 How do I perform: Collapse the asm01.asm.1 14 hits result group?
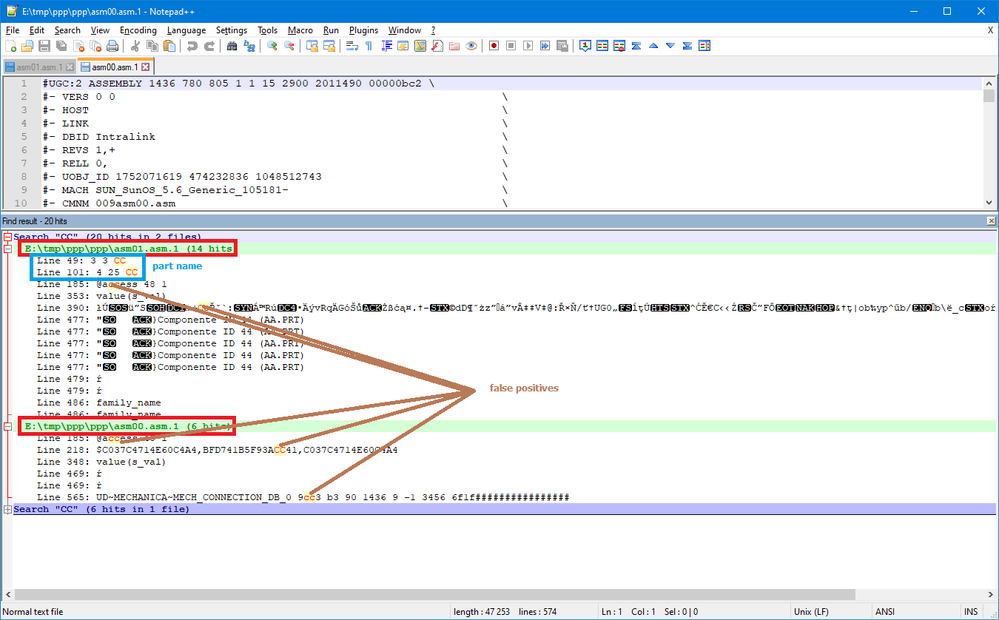click(x=9, y=247)
